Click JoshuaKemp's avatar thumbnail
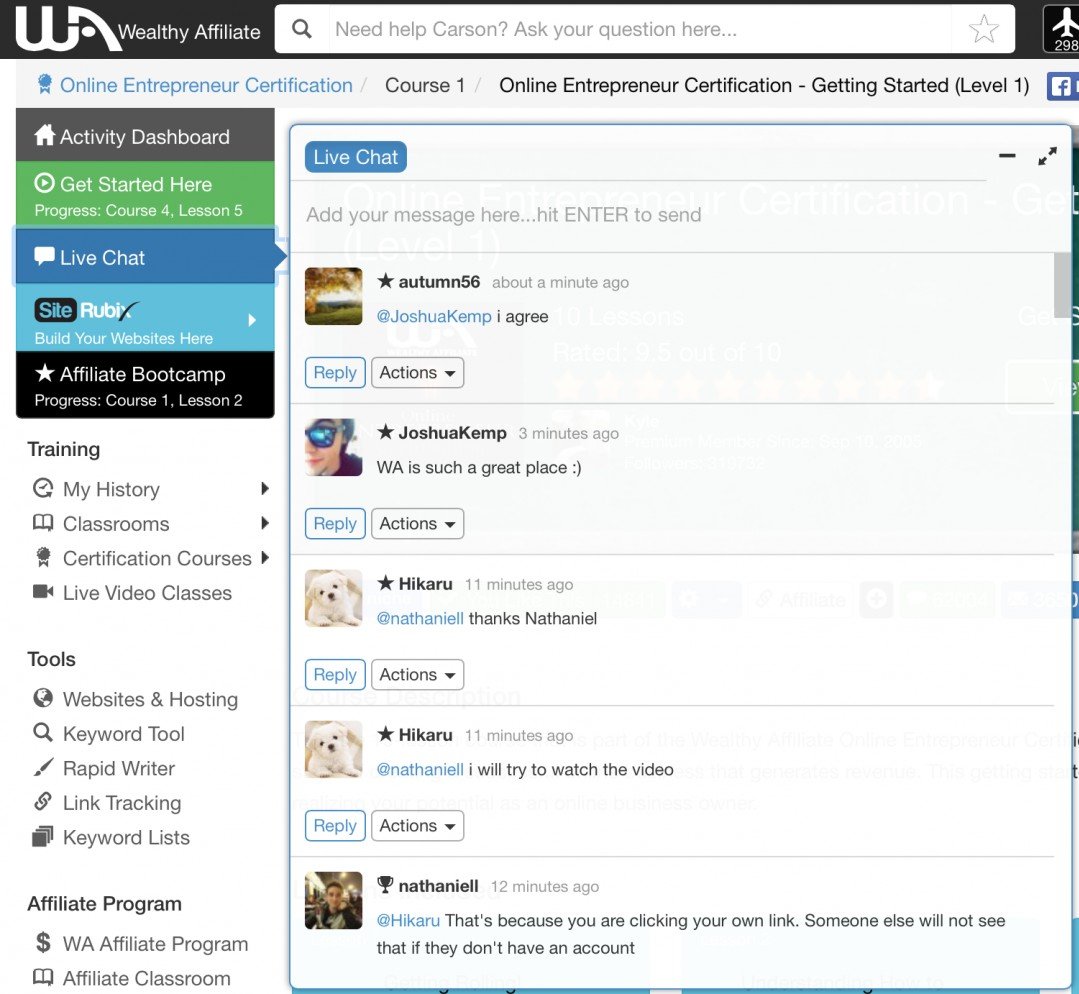The image size is (1079, 994). (334, 447)
